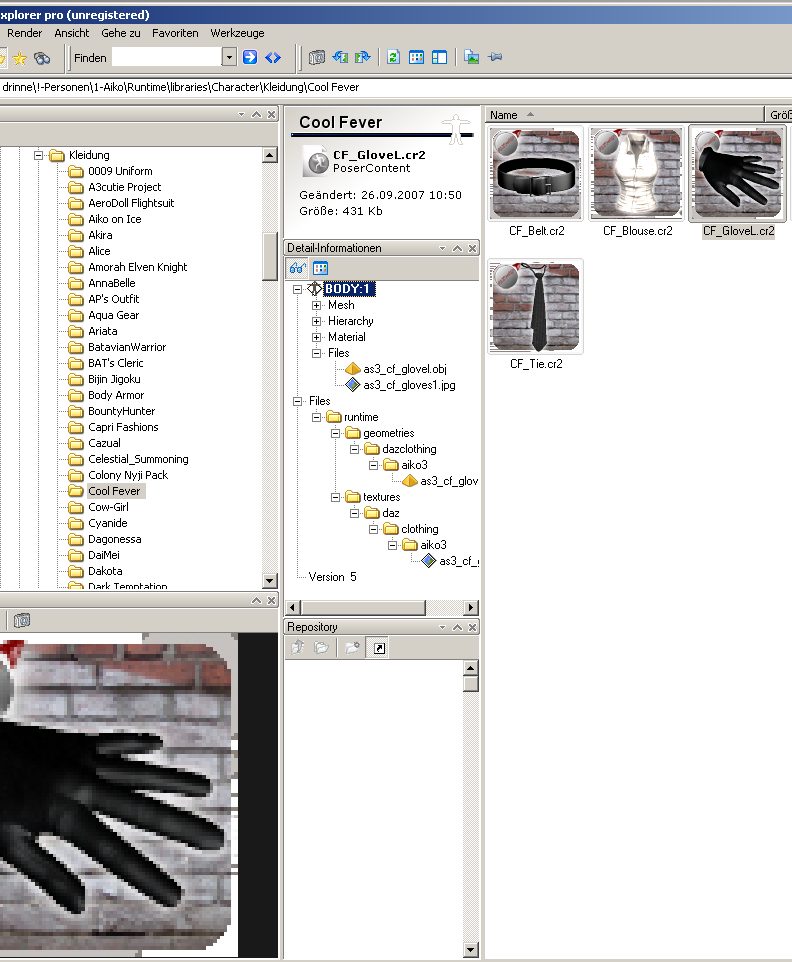Click the Repository folder with gear icon
Screen dimensions: 792x962
point(352,648)
